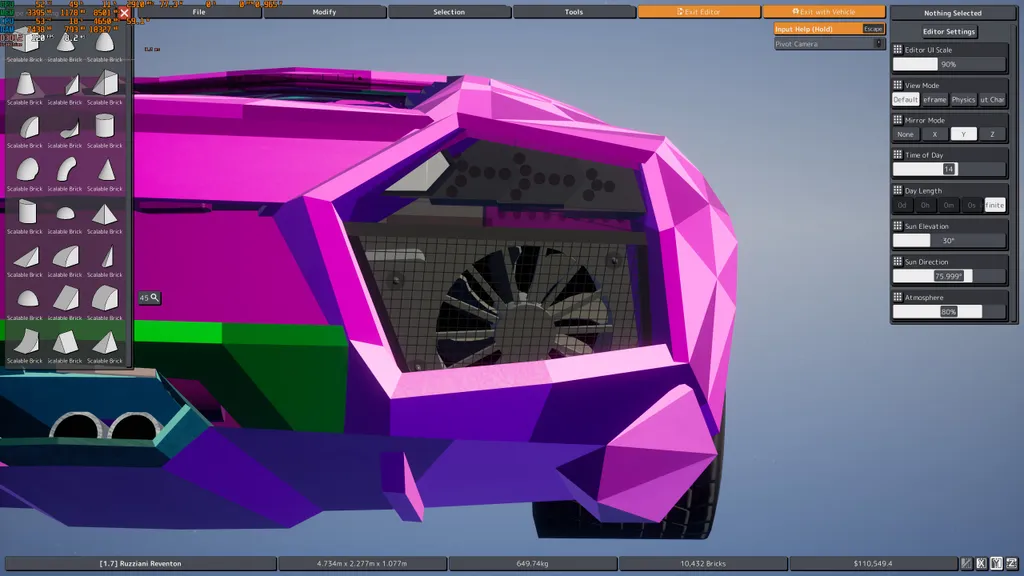Adjust the Time of Day slider
Viewport: 1024px width, 576px height.
click(x=949, y=169)
